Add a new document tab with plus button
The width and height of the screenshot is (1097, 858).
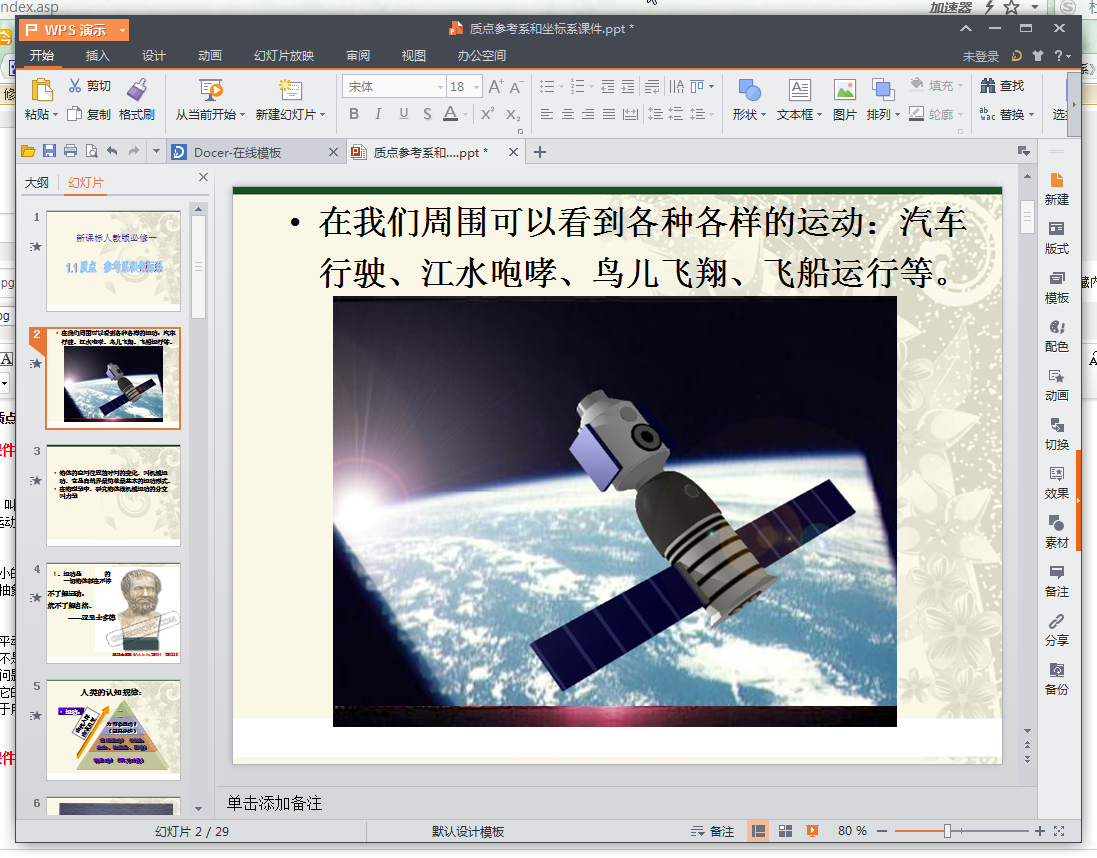click(539, 152)
